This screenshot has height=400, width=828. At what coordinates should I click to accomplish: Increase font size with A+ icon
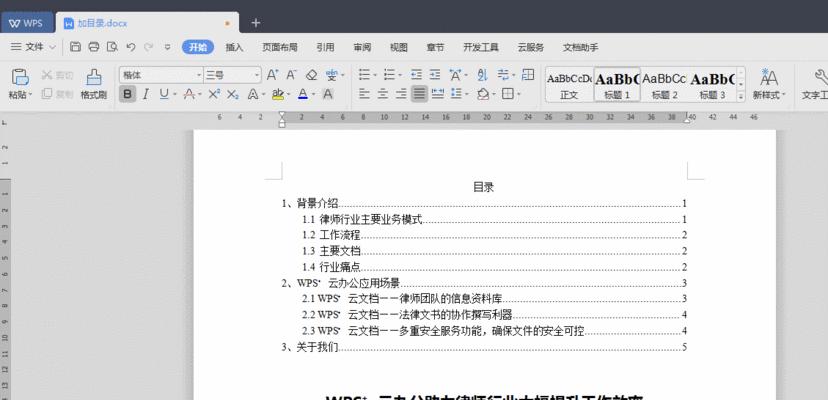tap(272, 75)
